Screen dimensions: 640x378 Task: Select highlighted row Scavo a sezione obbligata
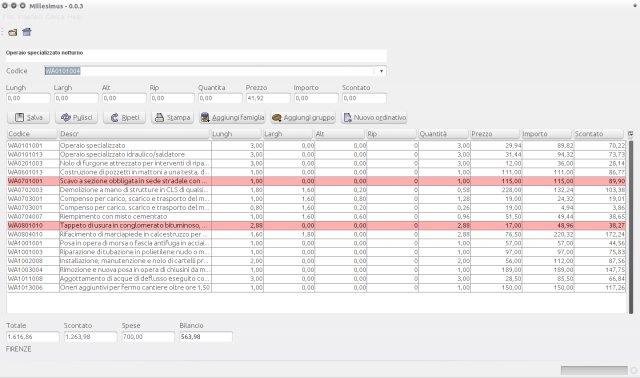click(316, 181)
